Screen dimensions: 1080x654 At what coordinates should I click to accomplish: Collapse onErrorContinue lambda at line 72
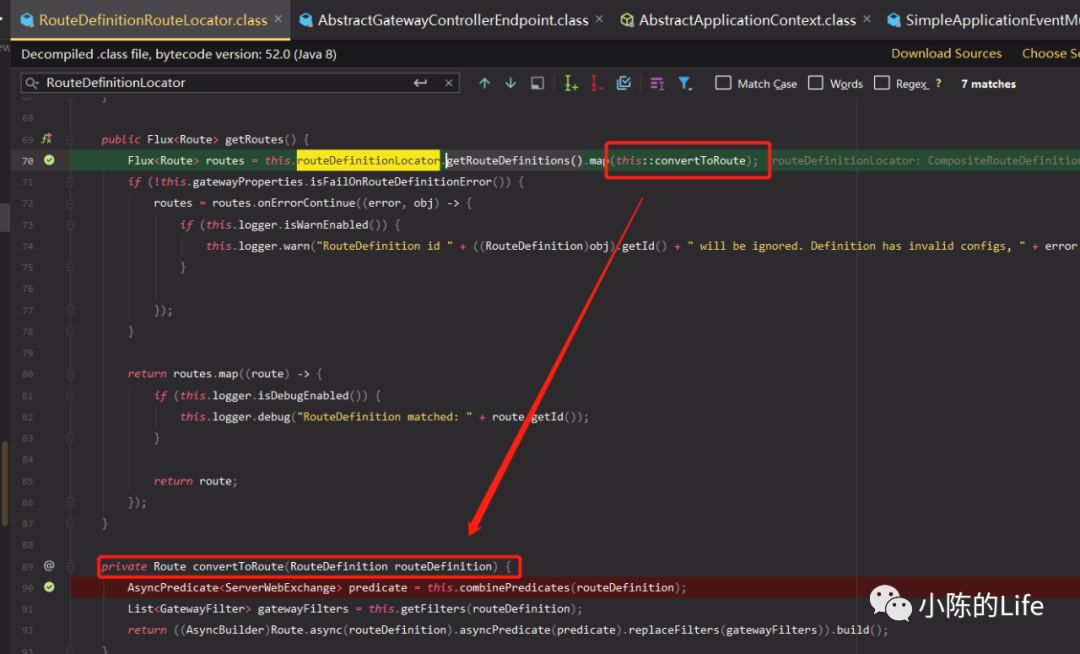(x=70, y=204)
